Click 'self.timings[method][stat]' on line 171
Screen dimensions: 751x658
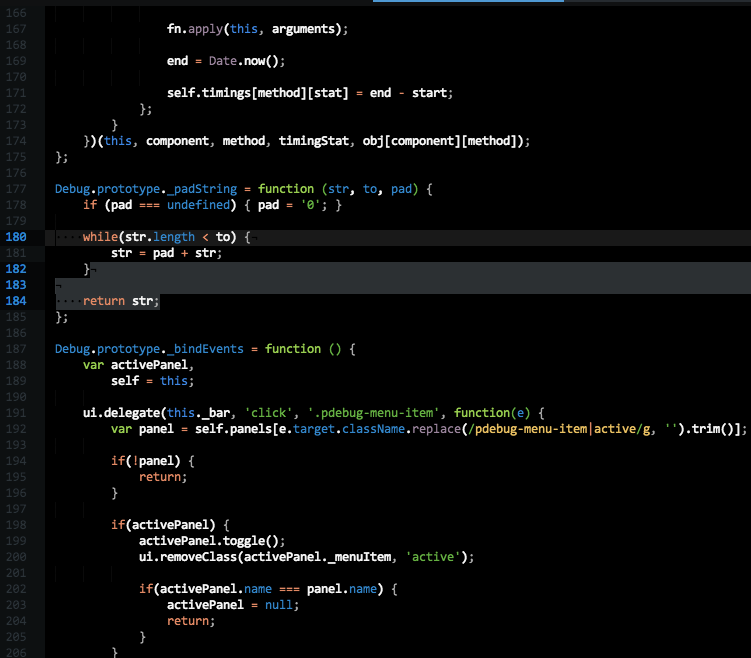(x=258, y=93)
